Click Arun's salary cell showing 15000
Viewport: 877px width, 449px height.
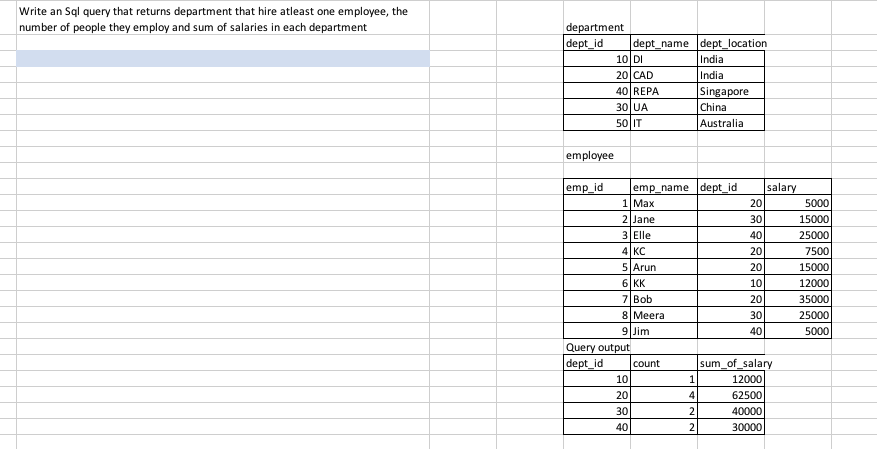[798, 267]
